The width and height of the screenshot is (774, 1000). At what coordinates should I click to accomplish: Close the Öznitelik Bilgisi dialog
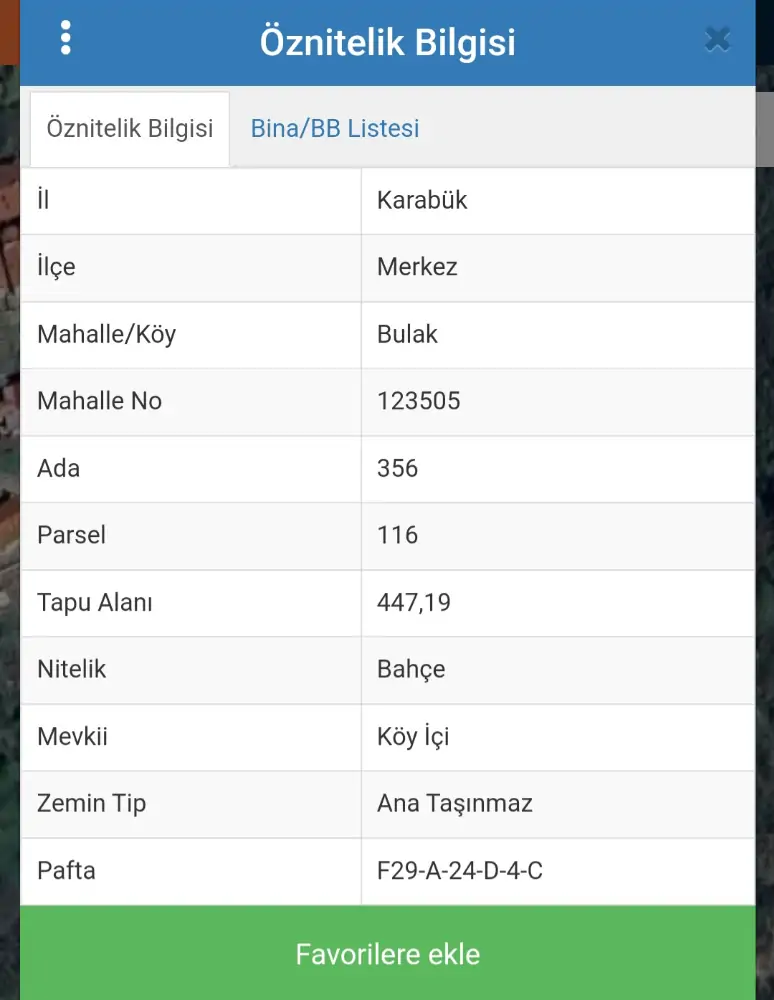pyautogui.click(x=717, y=40)
